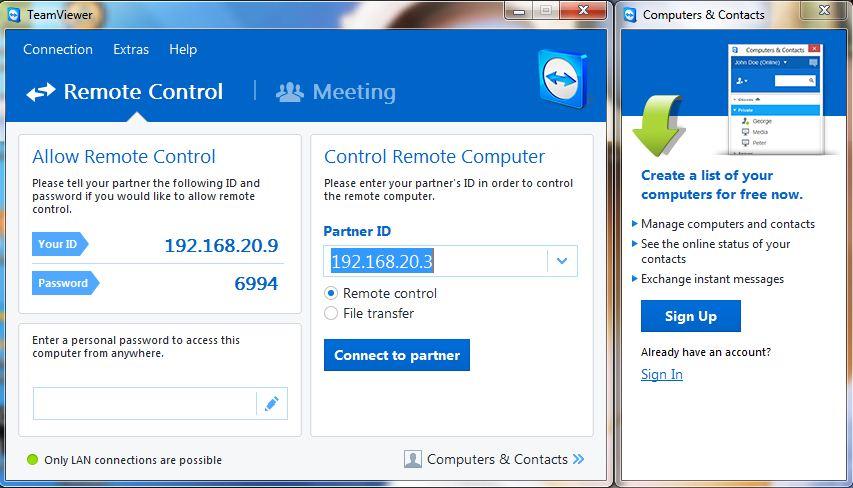Expand Computers & Contacts with the double chevron

tap(578, 459)
